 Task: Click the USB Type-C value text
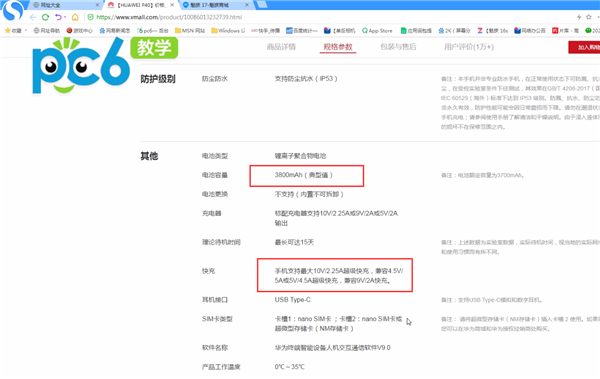pyautogui.click(x=293, y=300)
